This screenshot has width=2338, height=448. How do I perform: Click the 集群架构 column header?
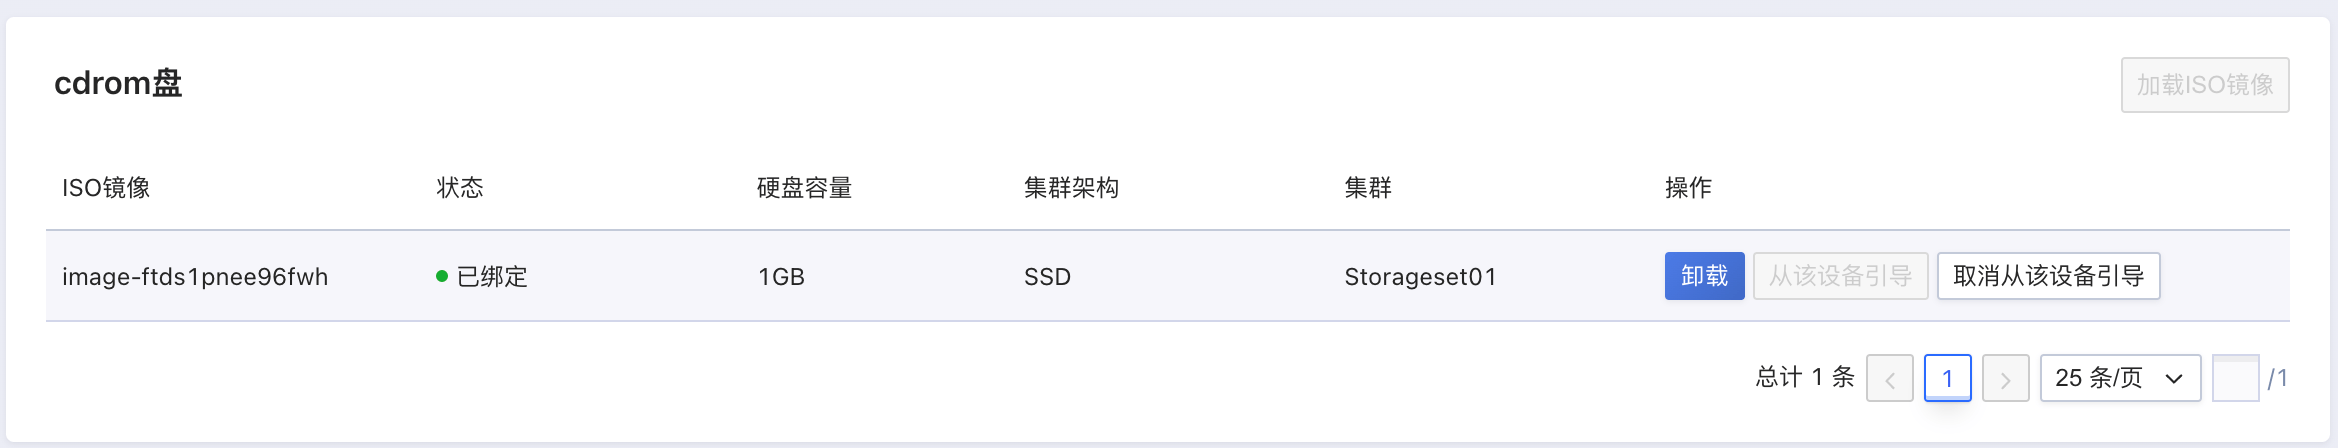tap(1071, 188)
